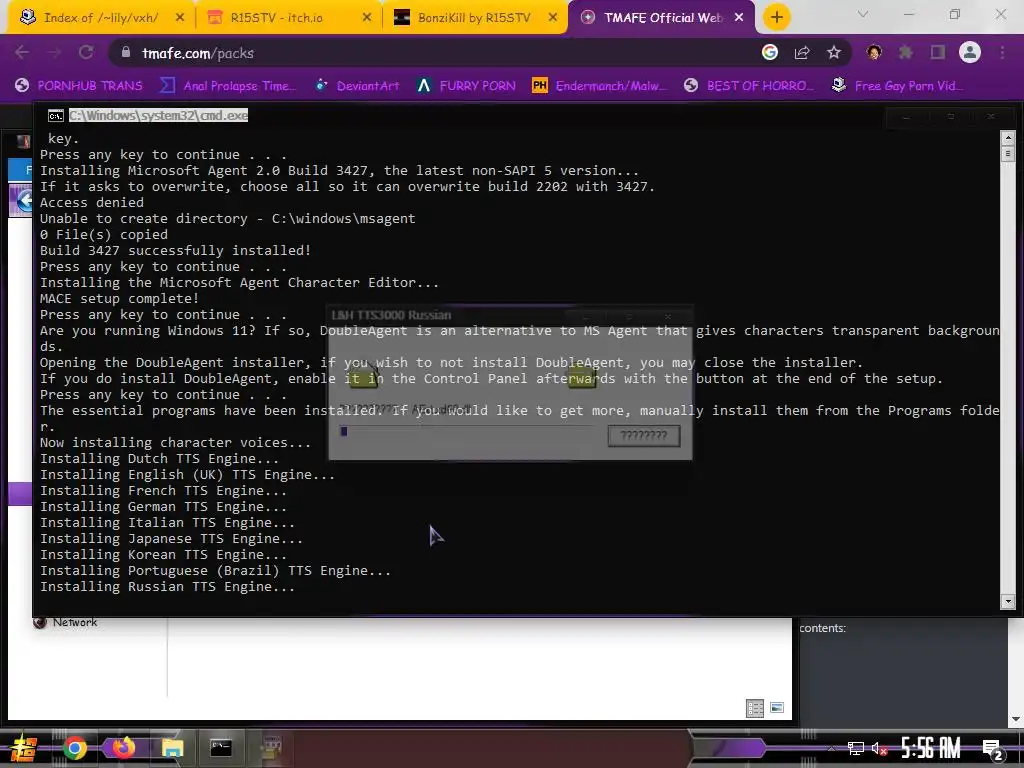This screenshot has height=768, width=1024.
Task: Select the "TMAFE Official Web" tab
Action: (x=661, y=18)
